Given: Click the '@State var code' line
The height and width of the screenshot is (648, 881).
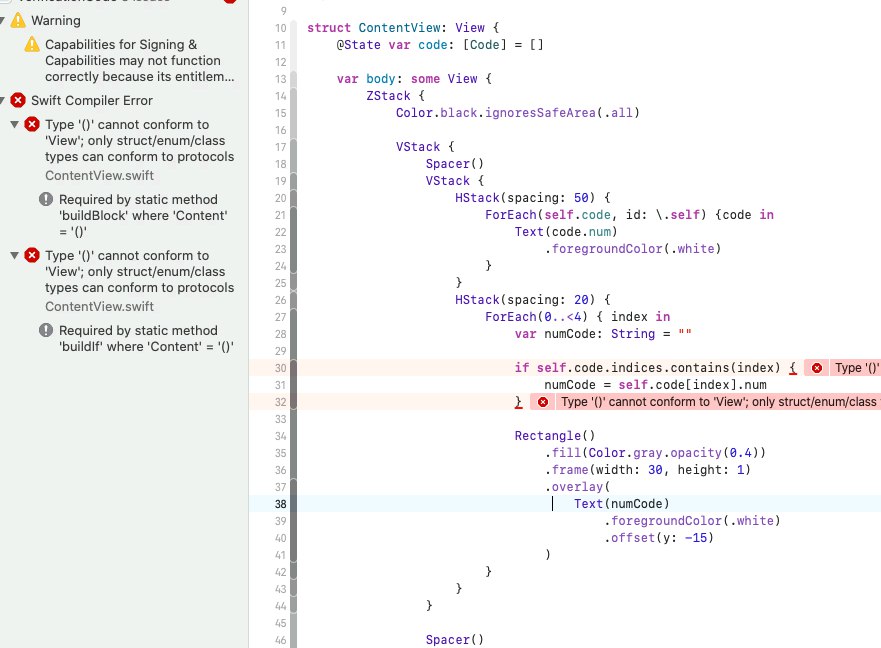Looking at the screenshot, I should (x=440, y=44).
